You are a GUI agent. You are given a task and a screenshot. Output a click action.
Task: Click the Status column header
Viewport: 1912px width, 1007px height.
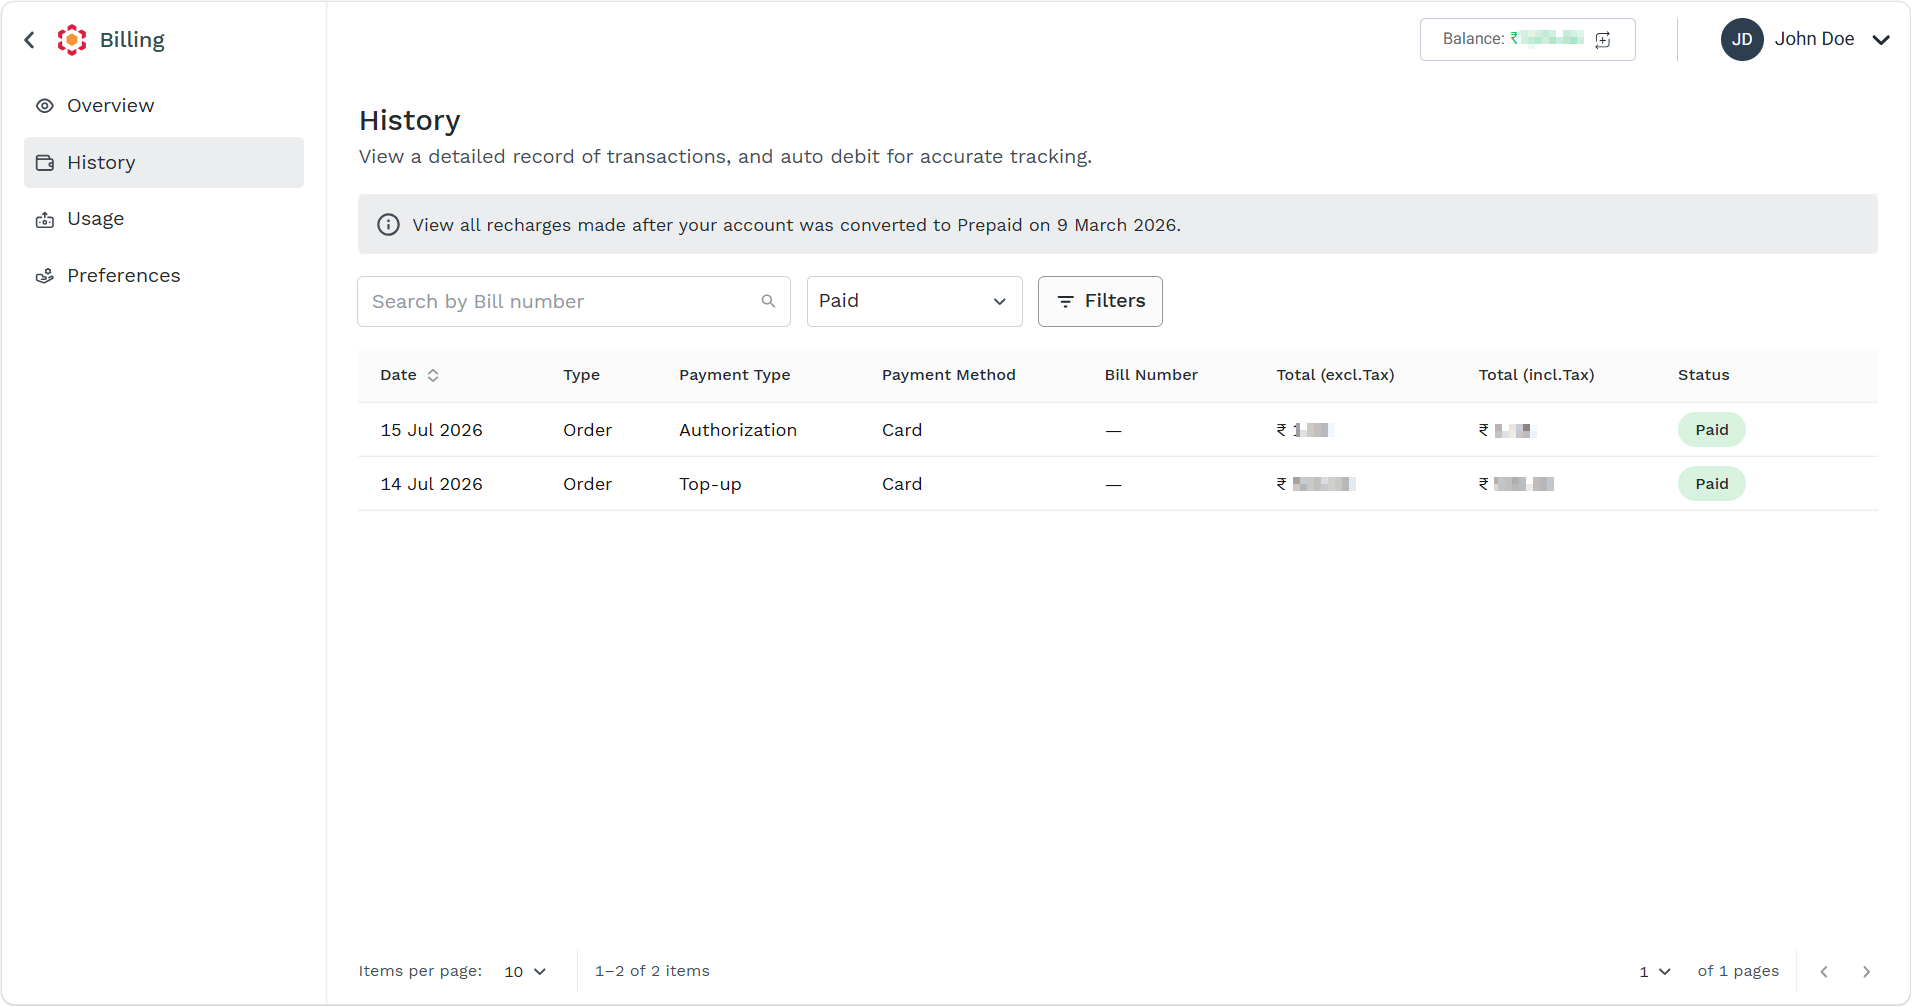pyautogui.click(x=1704, y=376)
